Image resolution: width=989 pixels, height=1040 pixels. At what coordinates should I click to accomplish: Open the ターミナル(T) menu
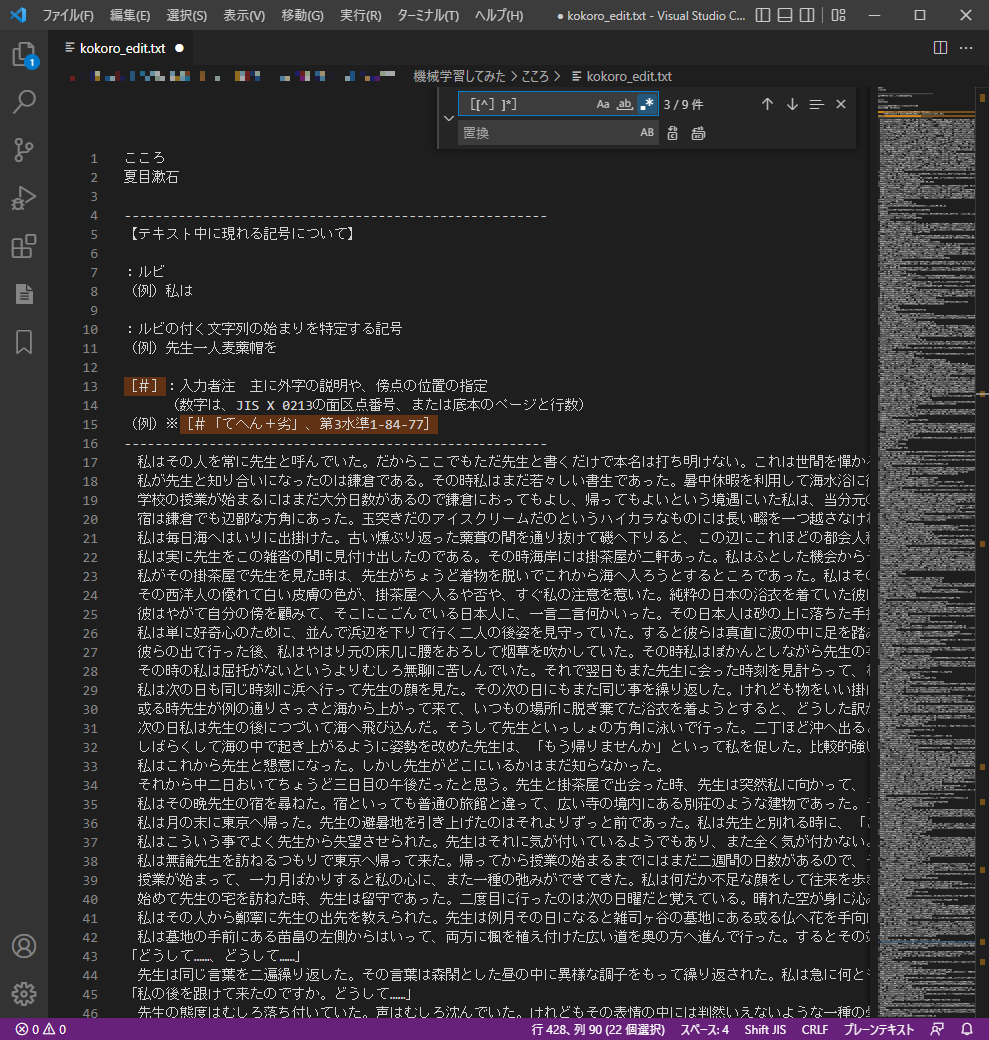(x=428, y=15)
